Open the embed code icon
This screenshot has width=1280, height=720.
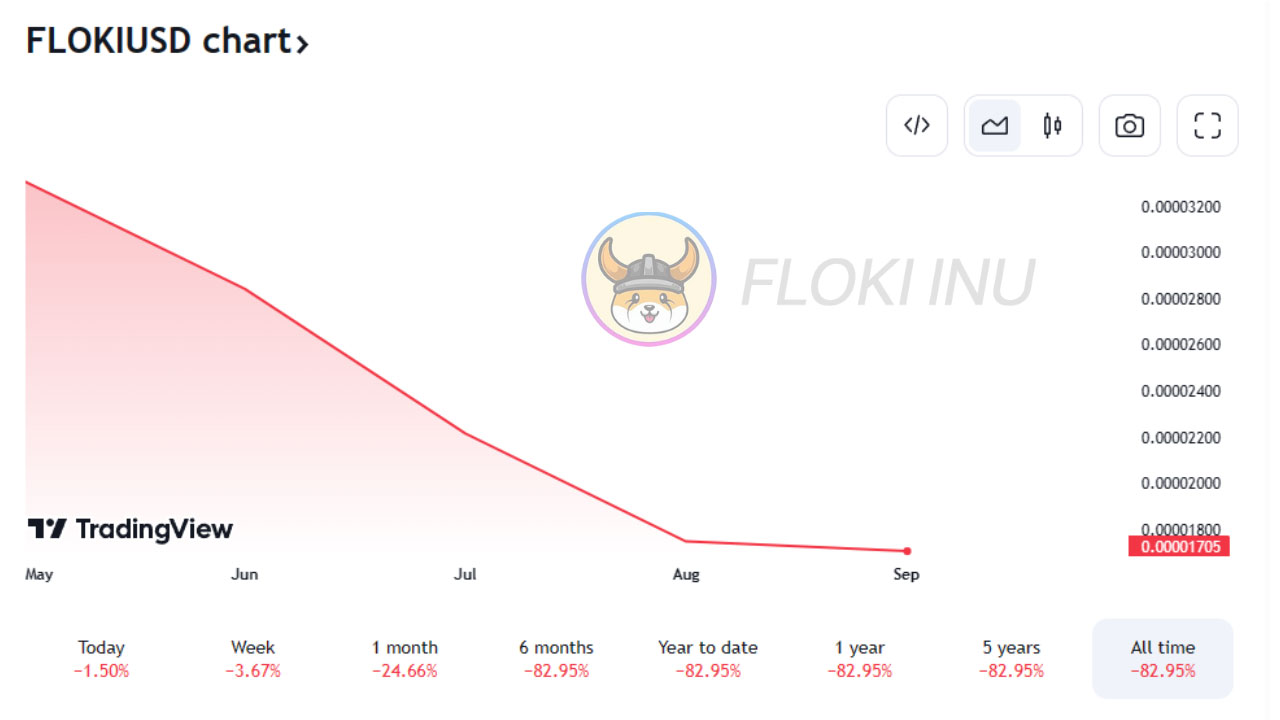pyautogui.click(x=917, y=126)
